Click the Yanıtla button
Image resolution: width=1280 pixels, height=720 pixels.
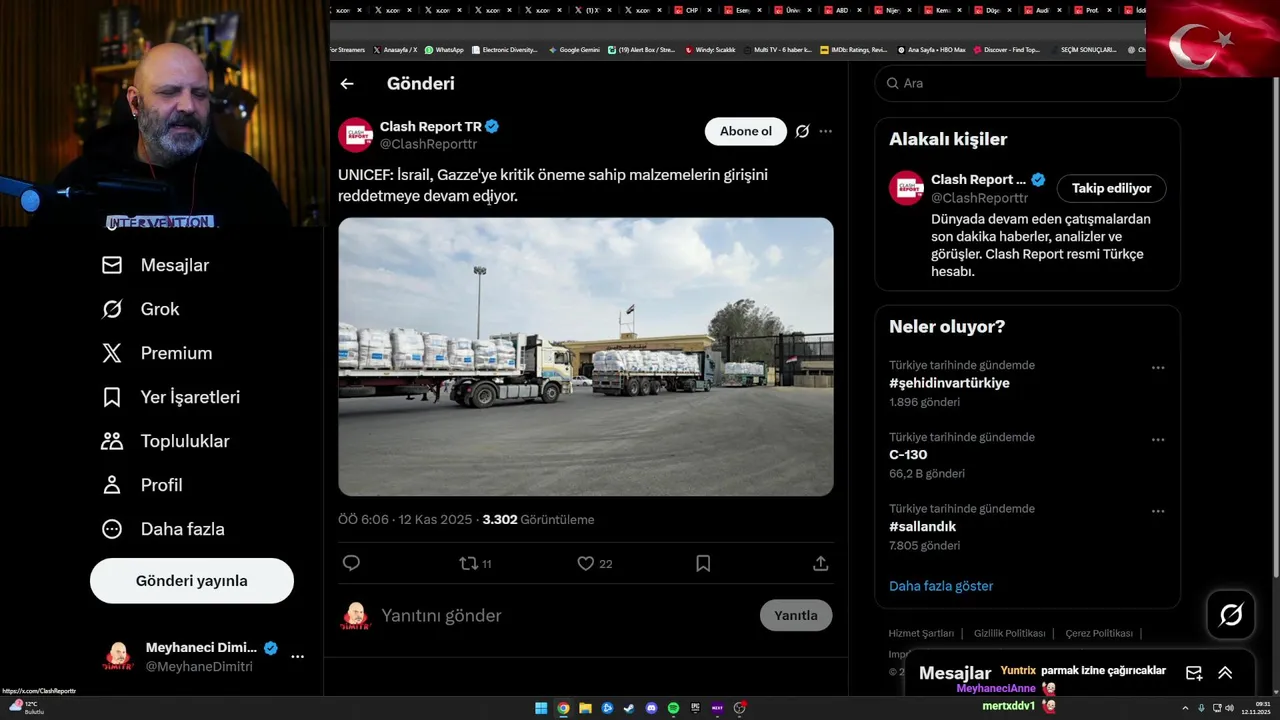point(796,615)
